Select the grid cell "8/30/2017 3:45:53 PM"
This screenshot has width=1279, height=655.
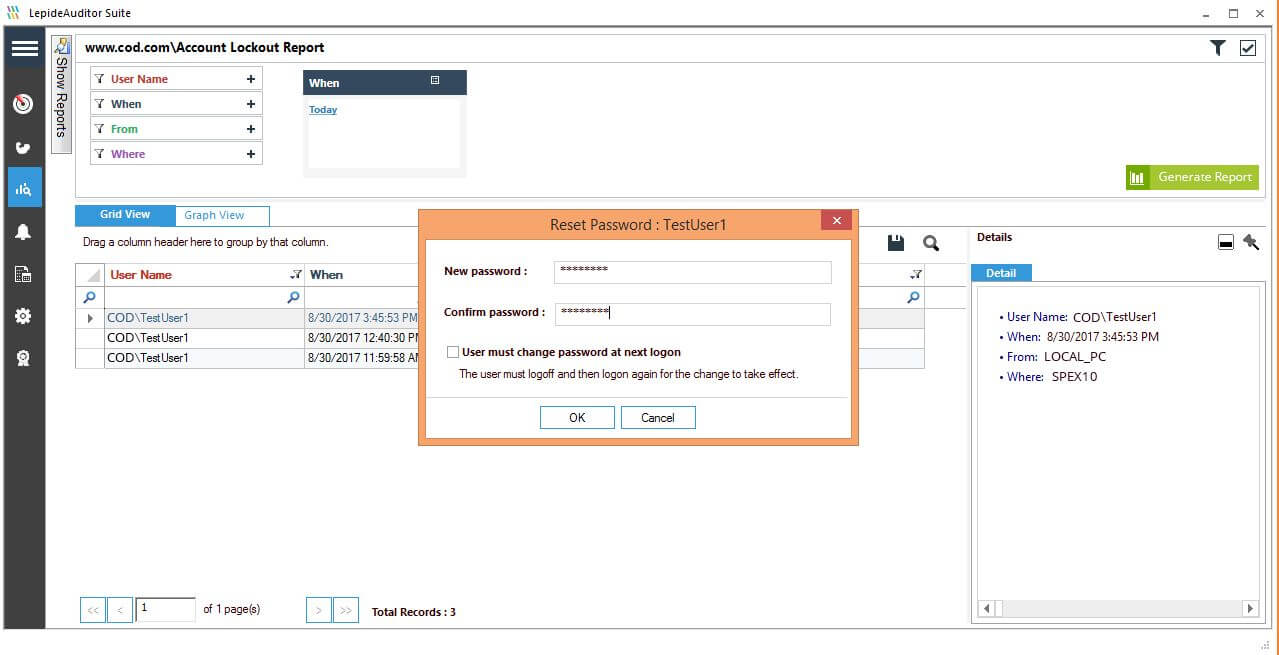362,318
